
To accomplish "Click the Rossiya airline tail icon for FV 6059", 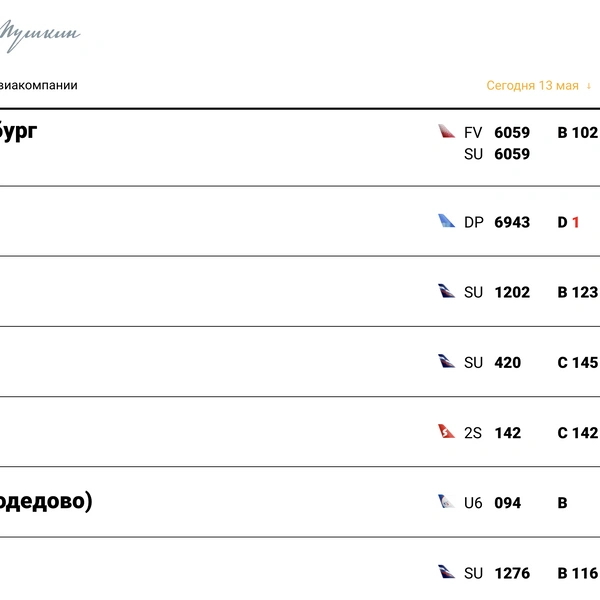I will (446, 131).
